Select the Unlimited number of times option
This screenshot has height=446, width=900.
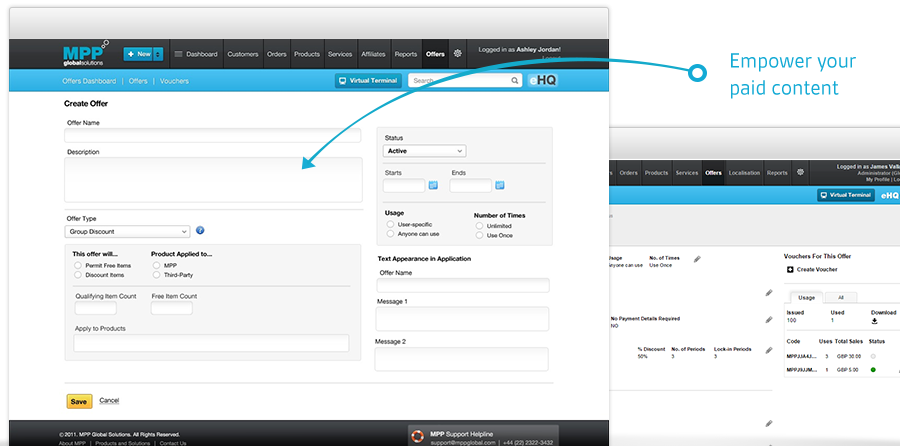(479, 225)
